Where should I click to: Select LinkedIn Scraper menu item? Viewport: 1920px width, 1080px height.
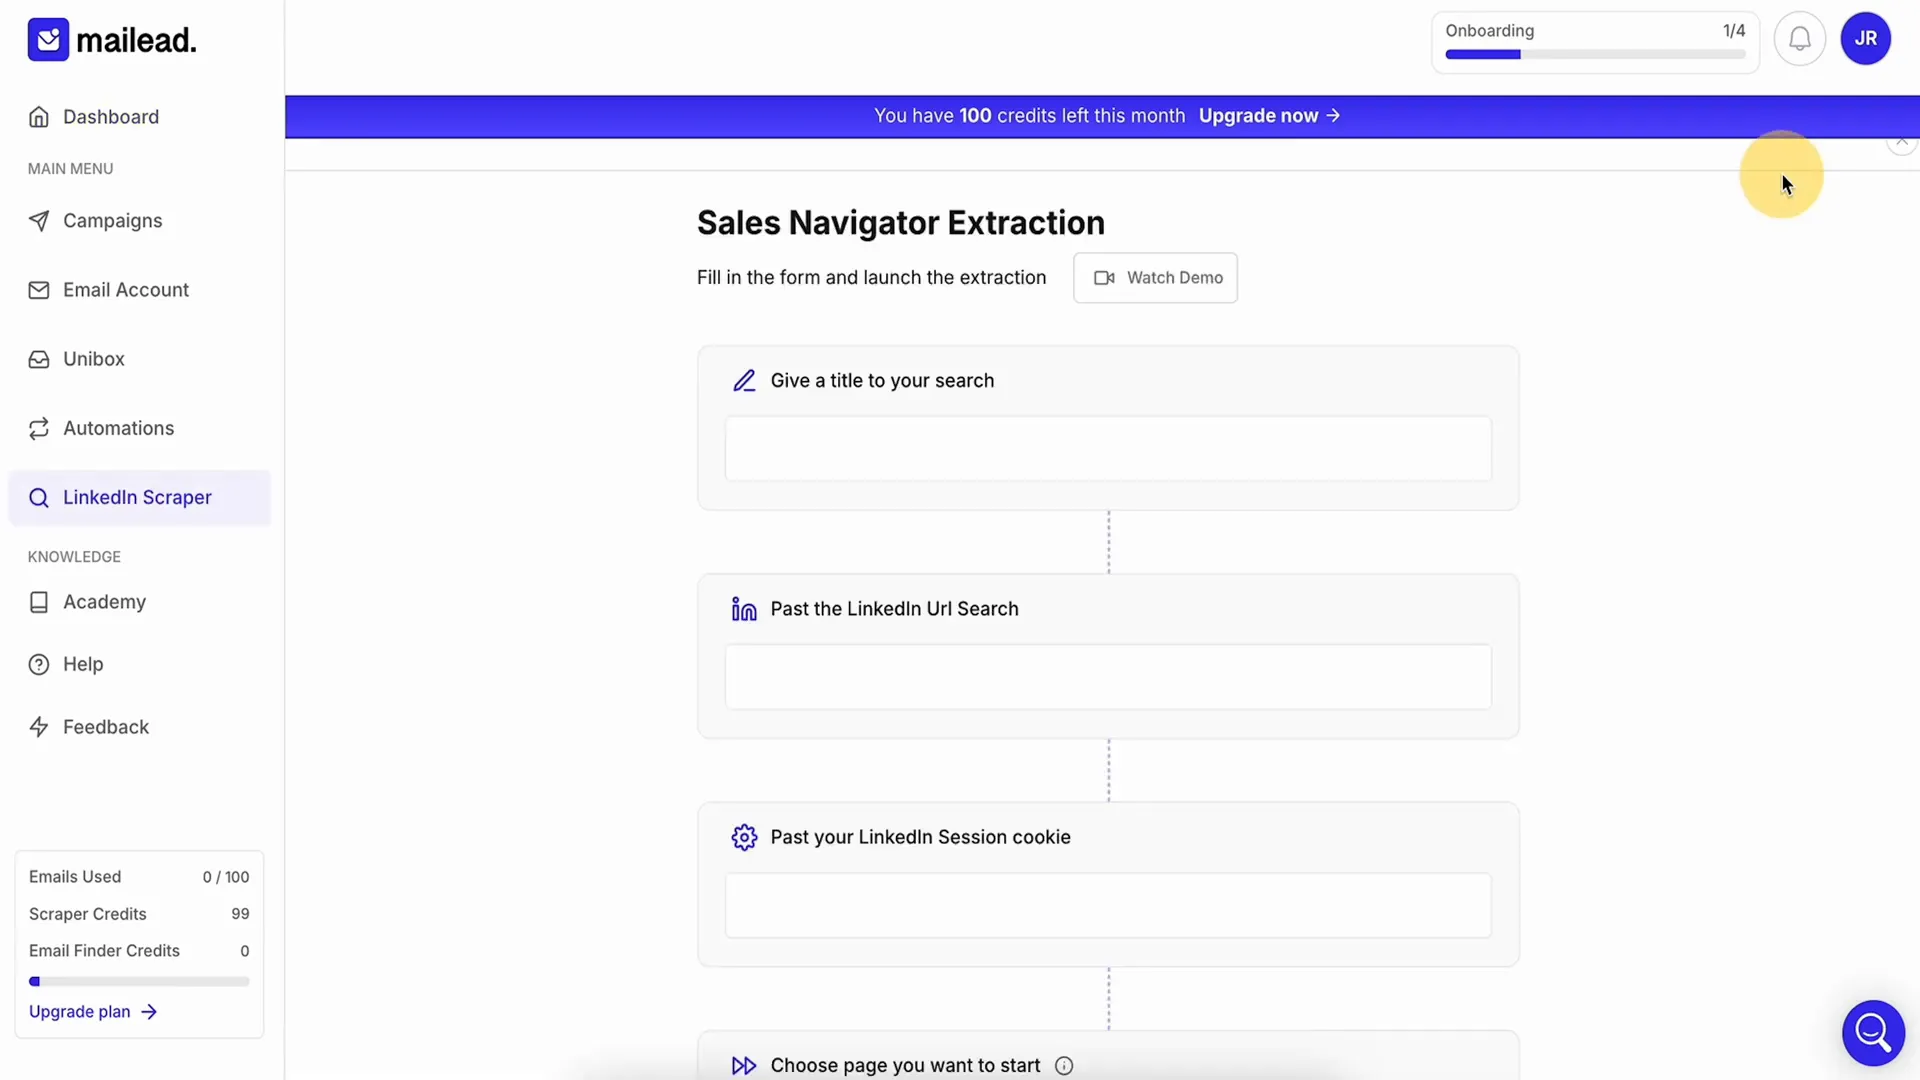138,498
